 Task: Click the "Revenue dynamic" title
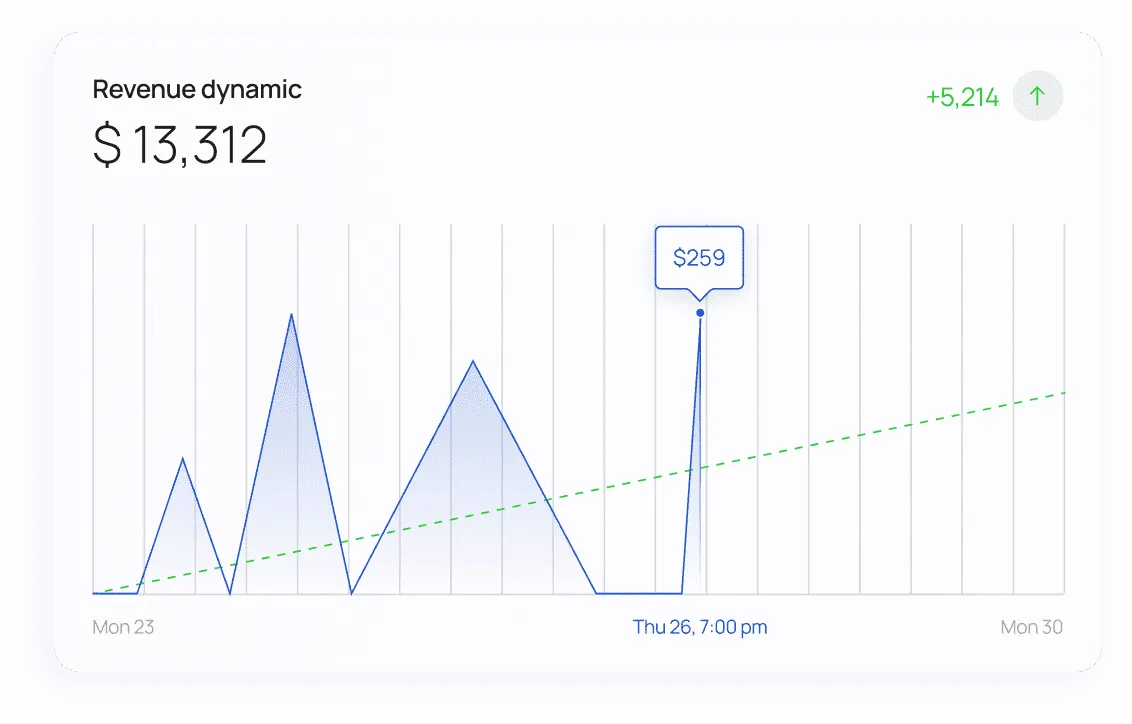pyautogui.click(x=197, y=89)
